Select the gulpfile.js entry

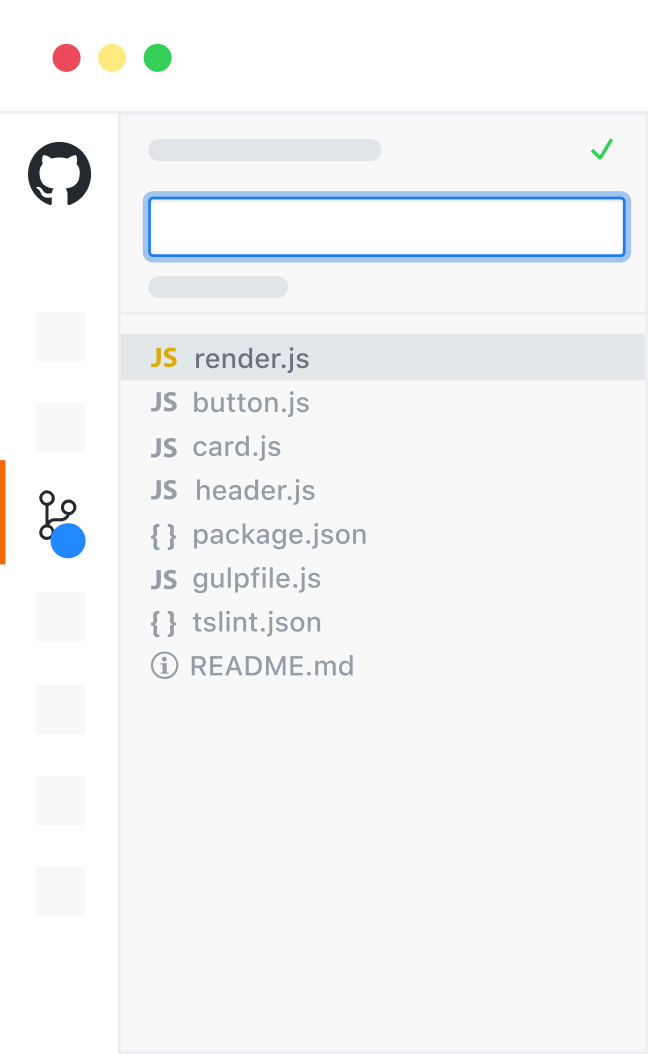coord(257,579)
